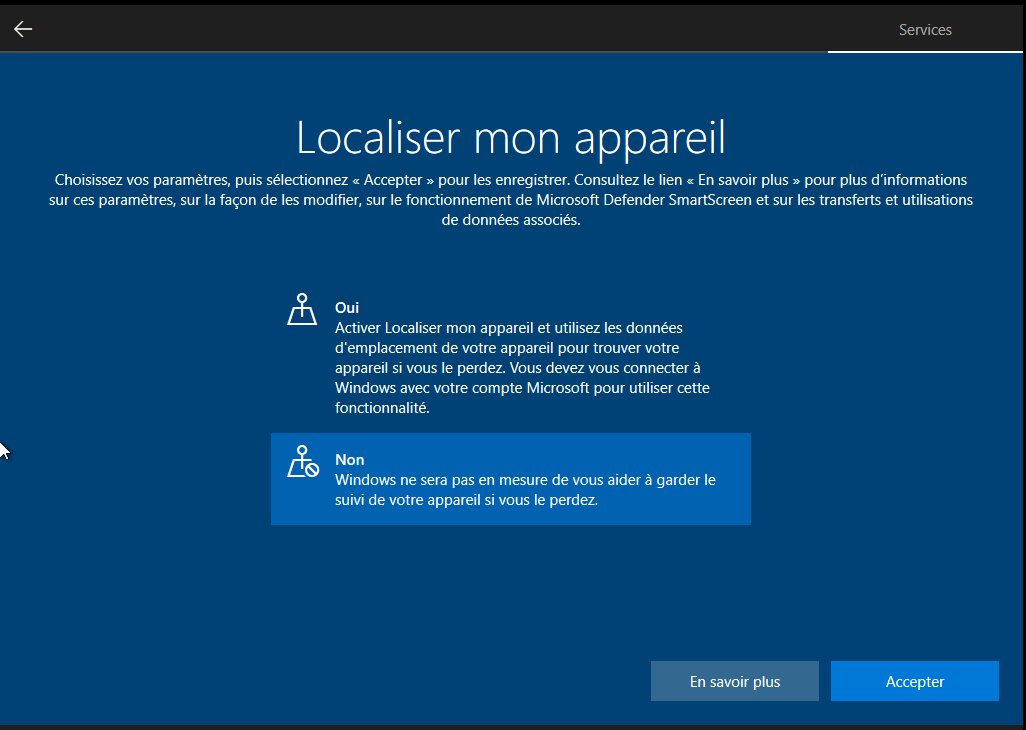Click the blocked map pin icon beside Non
This screenshot has width=1026, height=730.
(x=302, y=461)
